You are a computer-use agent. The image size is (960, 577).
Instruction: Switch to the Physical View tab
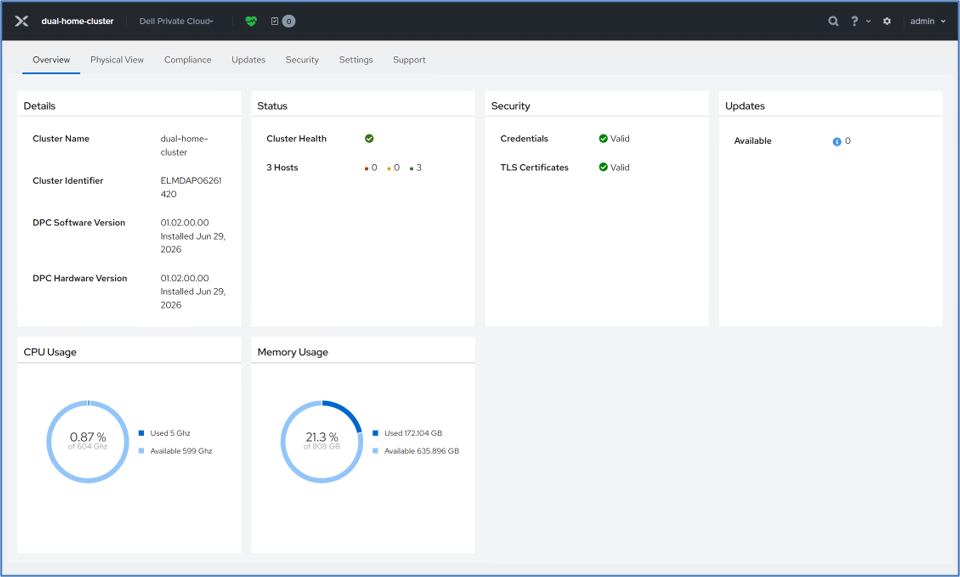117,59
